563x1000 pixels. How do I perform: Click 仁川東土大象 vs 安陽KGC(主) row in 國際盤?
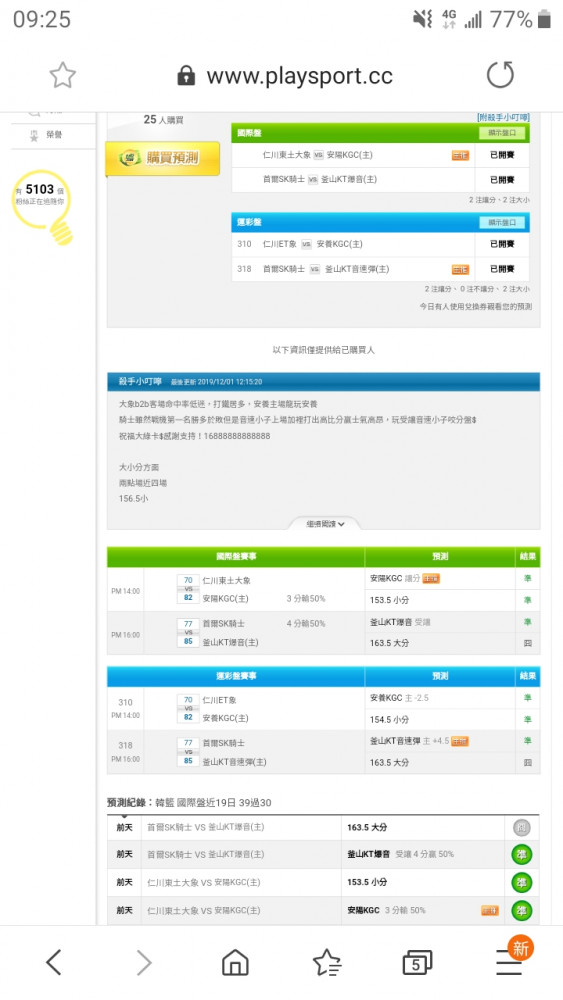[x=381, y=155]
